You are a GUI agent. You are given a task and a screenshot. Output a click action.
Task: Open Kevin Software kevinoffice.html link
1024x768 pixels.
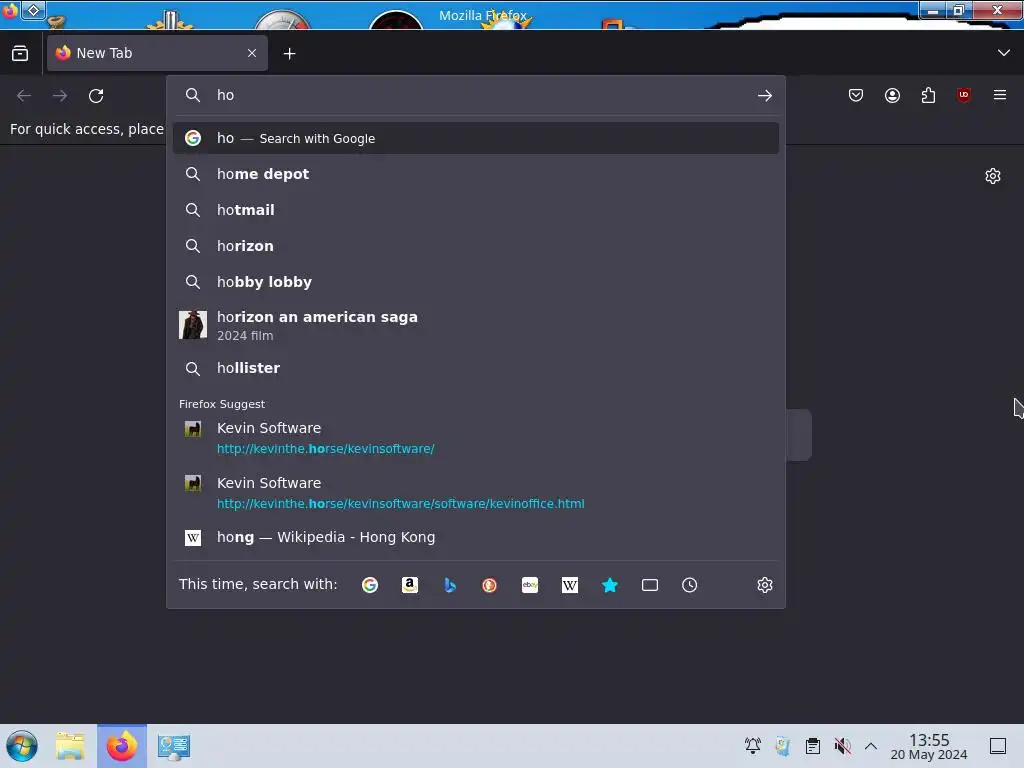tap(475, 493)
